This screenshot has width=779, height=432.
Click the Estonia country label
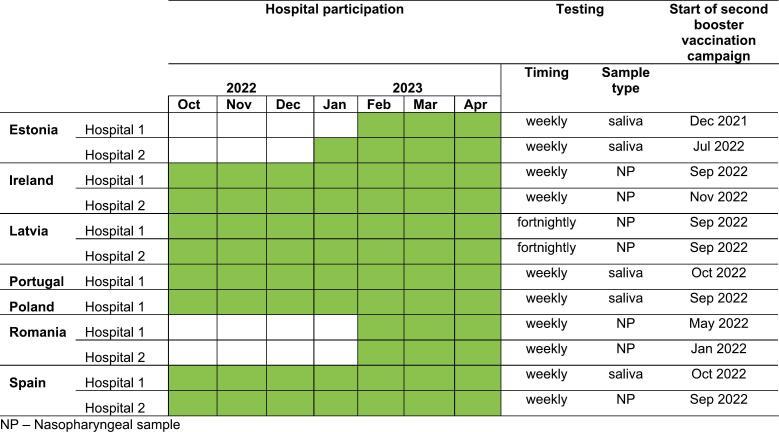coord(33,129)
